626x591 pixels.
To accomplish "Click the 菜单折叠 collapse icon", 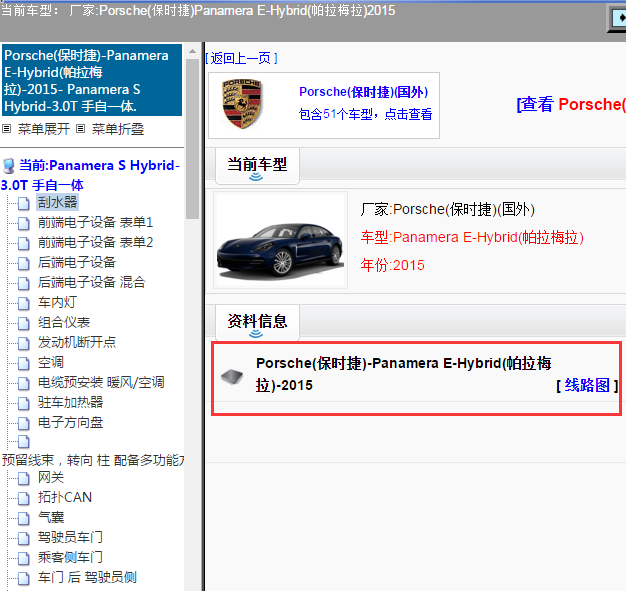I will click(81, 129).
